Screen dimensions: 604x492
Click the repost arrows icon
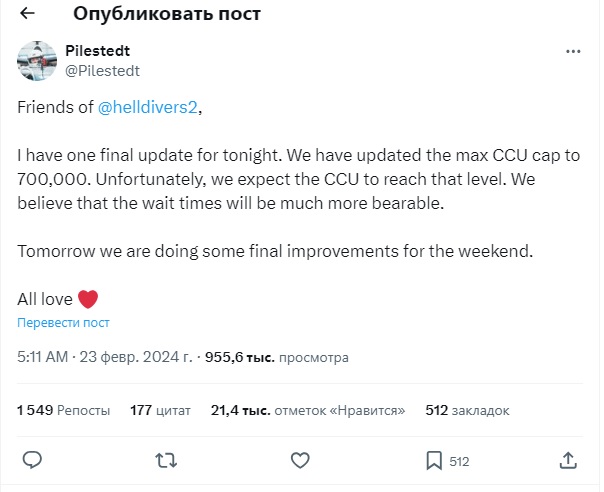[166, 460]
